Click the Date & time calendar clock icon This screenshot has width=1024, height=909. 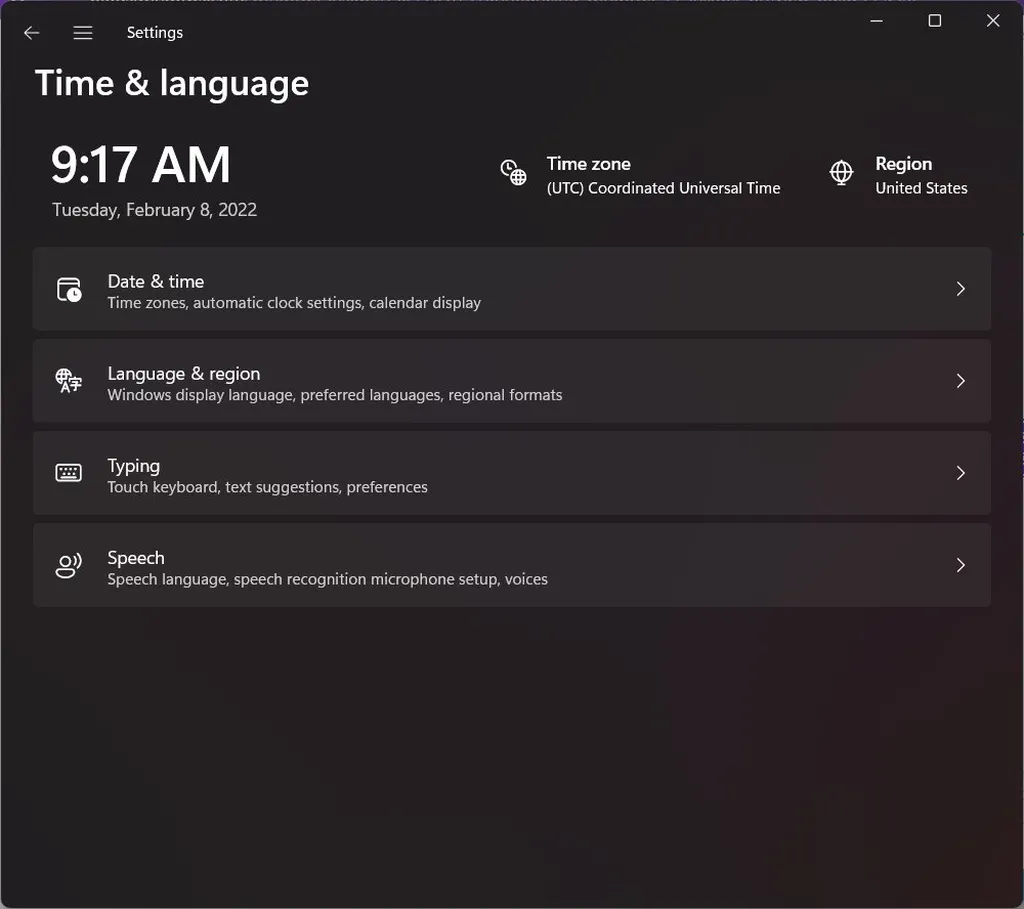69,289
